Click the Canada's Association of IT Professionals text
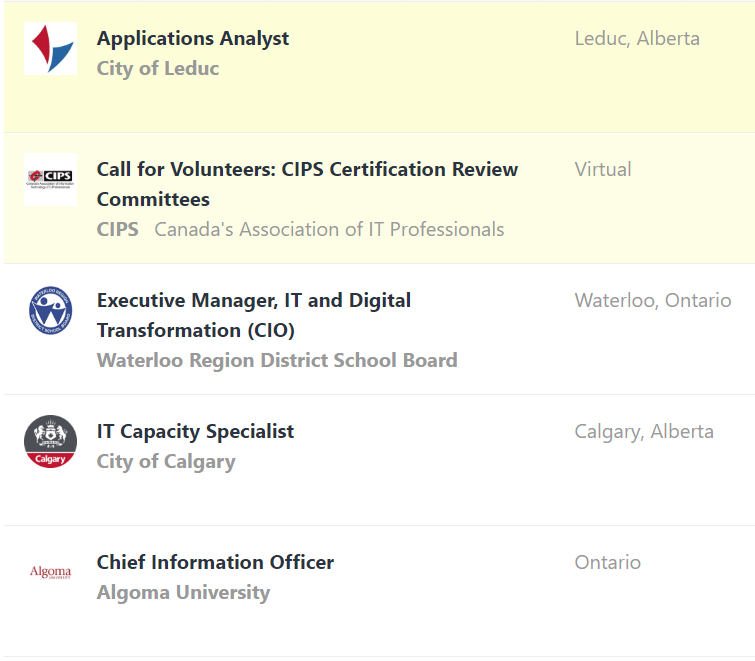This screenshot has height=661, width=755. 329,230
